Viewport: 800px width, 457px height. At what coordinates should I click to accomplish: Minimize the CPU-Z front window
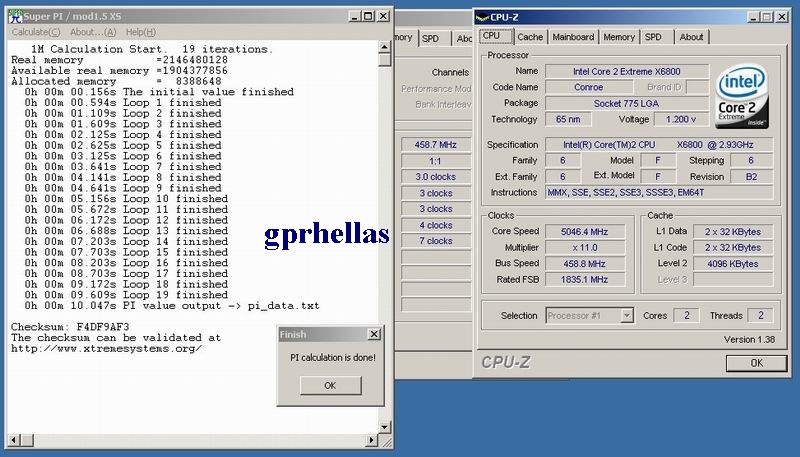point(754,17)
